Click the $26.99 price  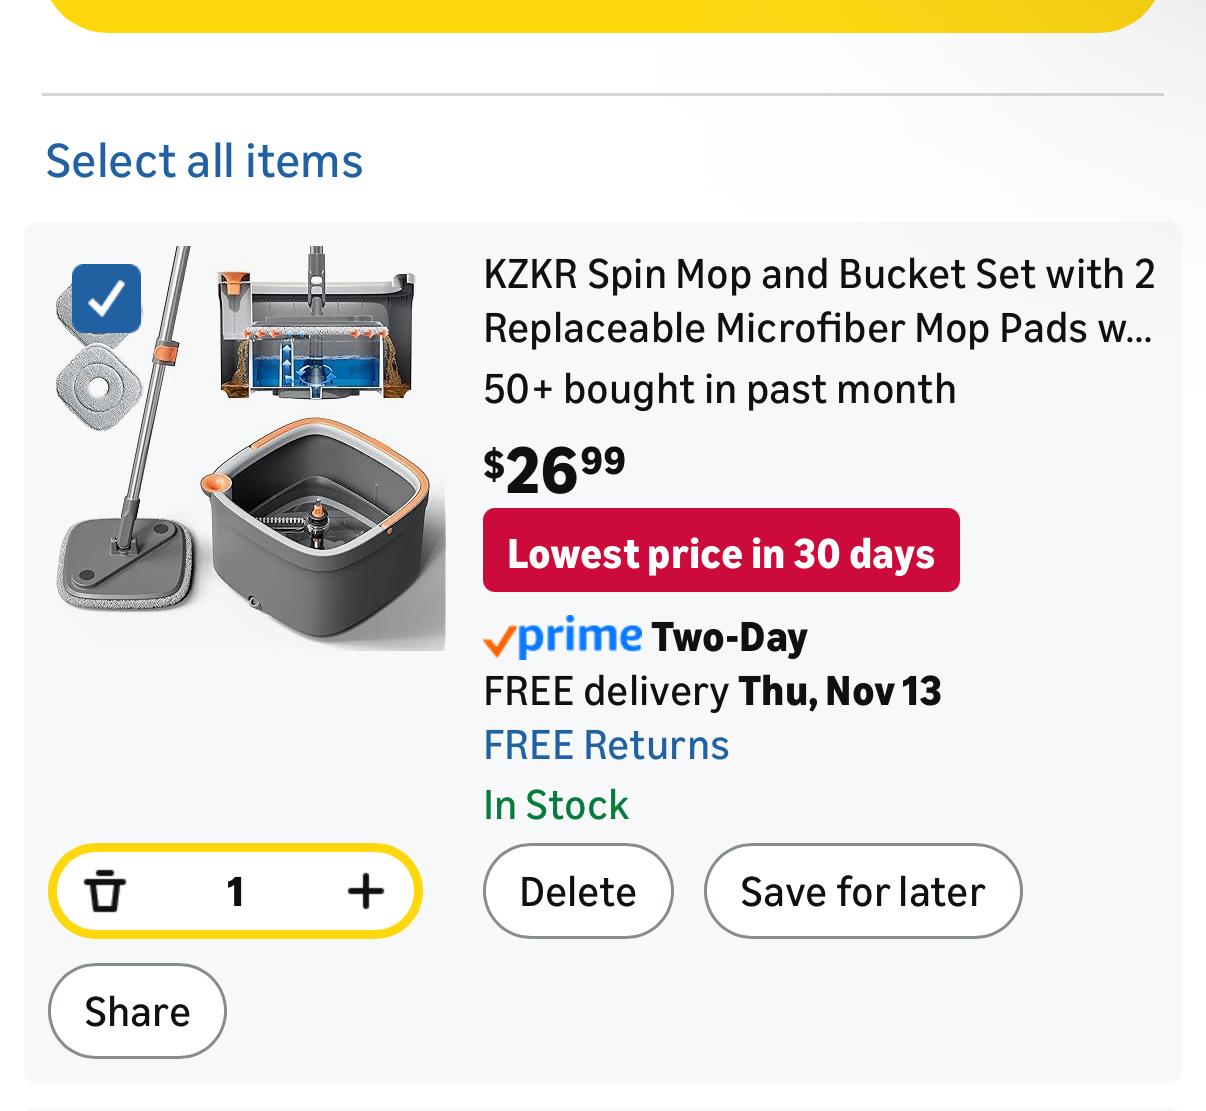pyautogui.click(x=554, y=470)
